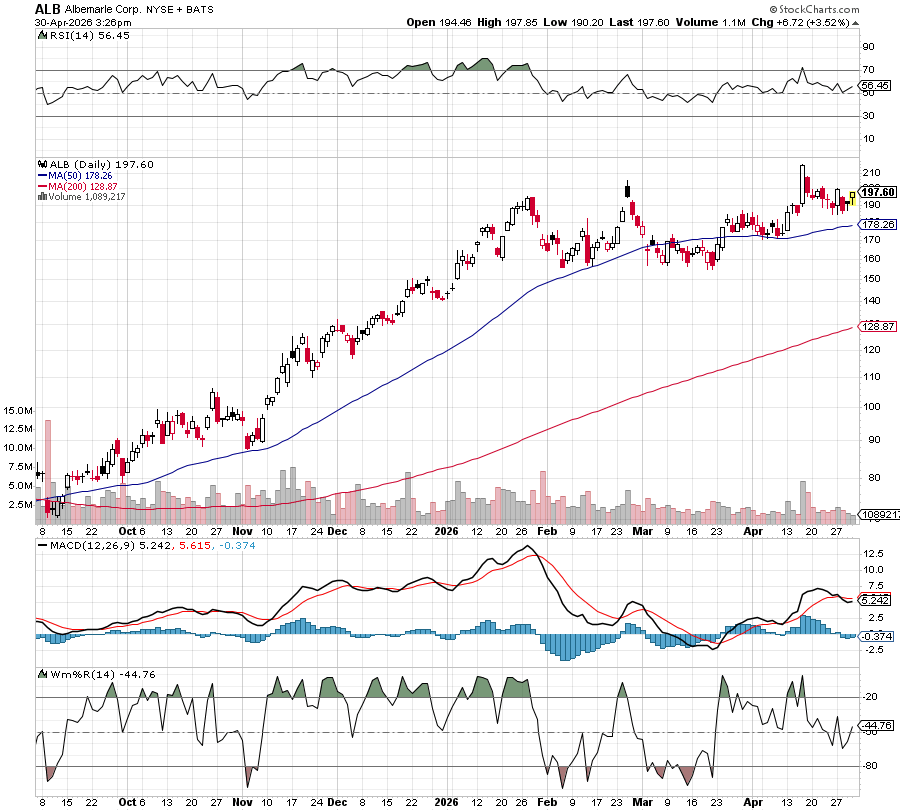This screenshot has height=811, width=900.
Task: Click the red MA(200) line marker
Action: [x=41, y=186]
